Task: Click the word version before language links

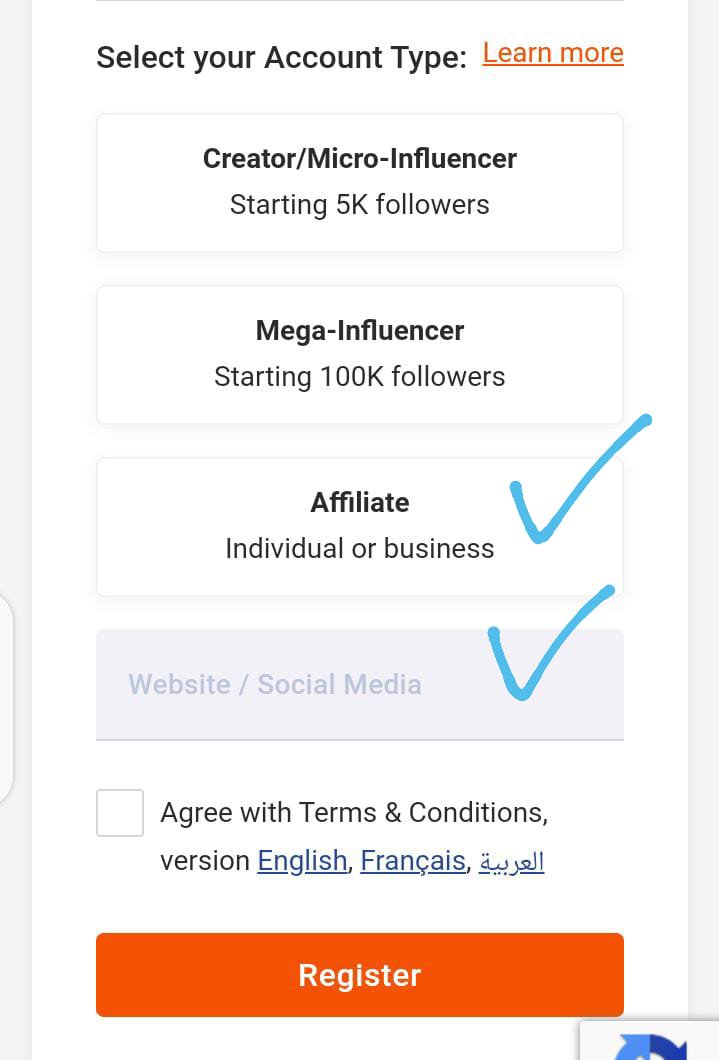Action: point(205,861)
